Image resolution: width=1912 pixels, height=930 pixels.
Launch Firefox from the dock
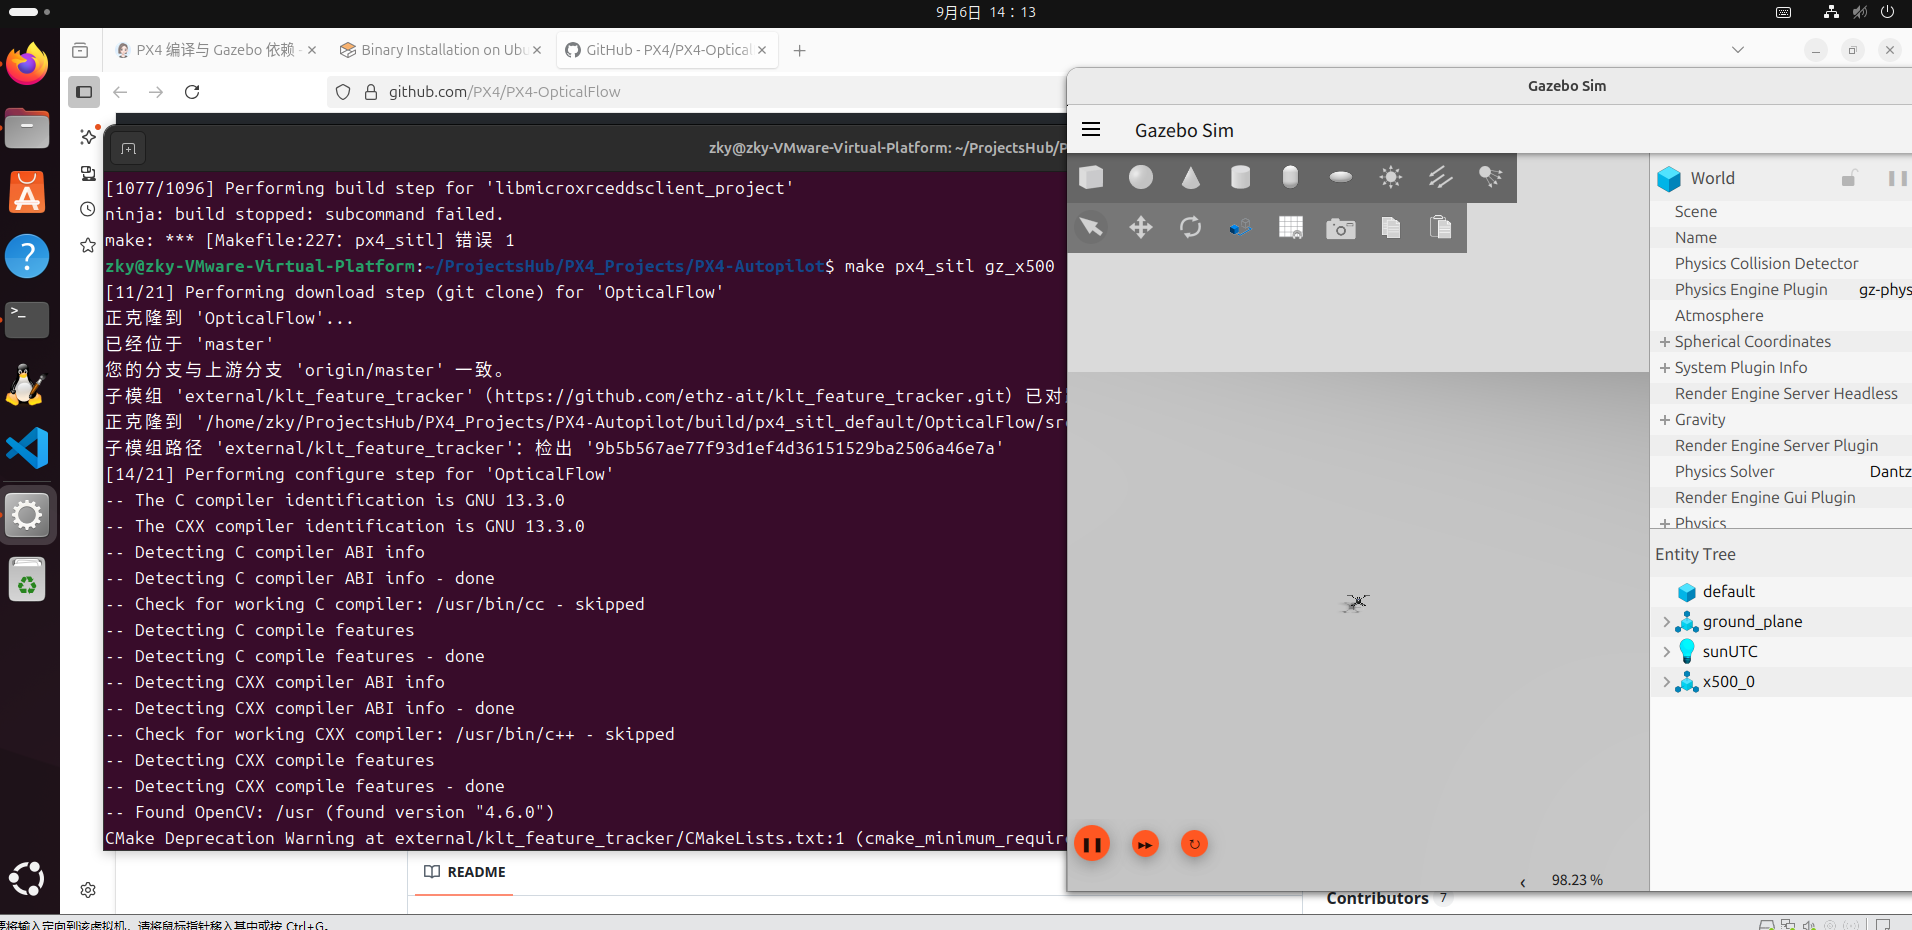point(27,65)
